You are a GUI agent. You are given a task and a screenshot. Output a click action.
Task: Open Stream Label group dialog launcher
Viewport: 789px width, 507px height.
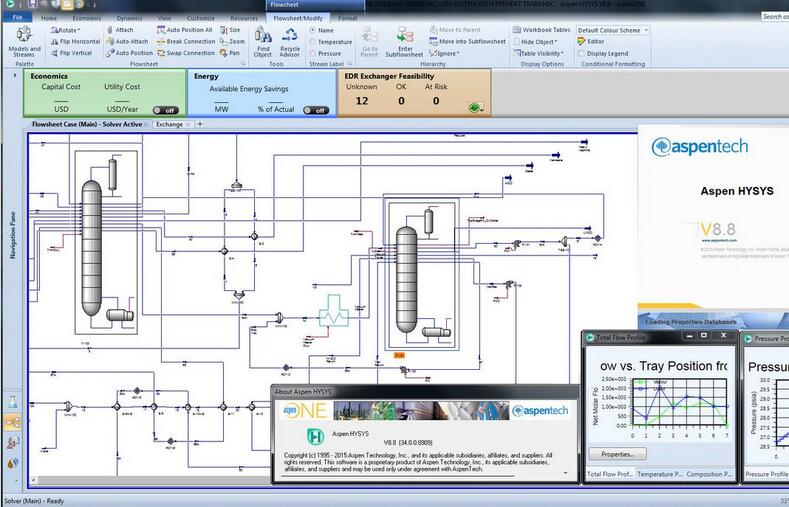click(349, 64)
